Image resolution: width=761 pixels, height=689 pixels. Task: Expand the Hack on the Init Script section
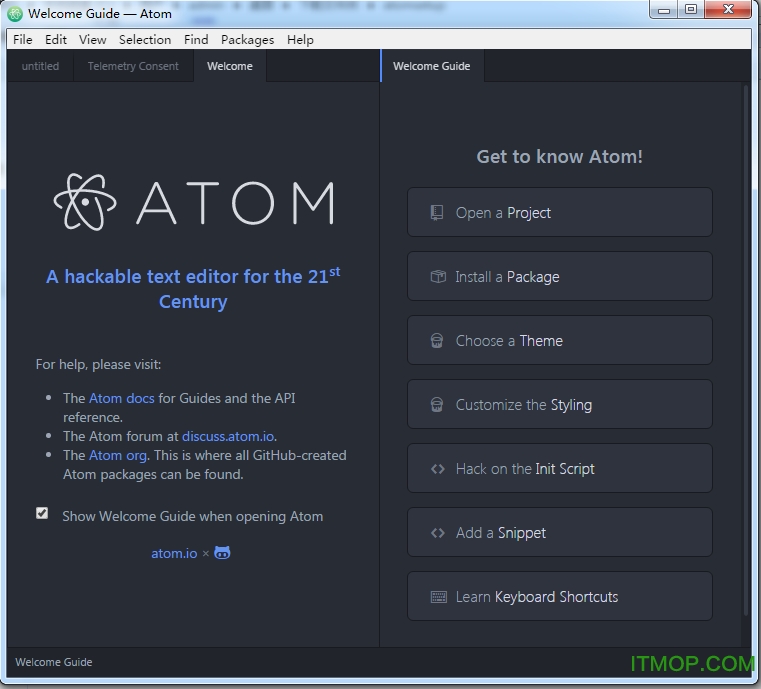(560, 469)
